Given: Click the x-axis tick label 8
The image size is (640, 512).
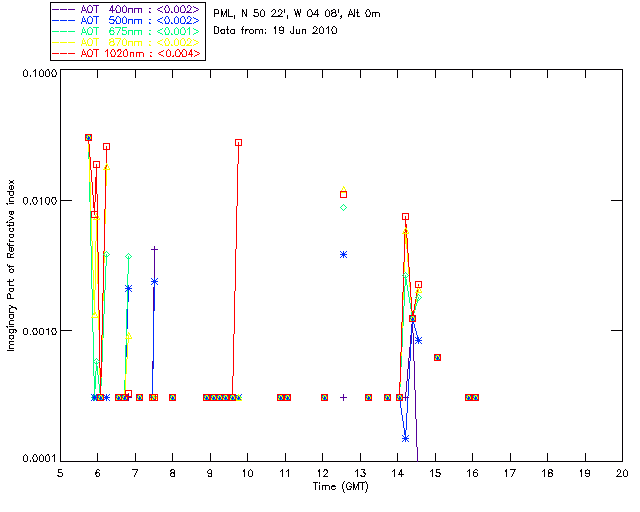Looking at the screenshot, I should [173, 473].
